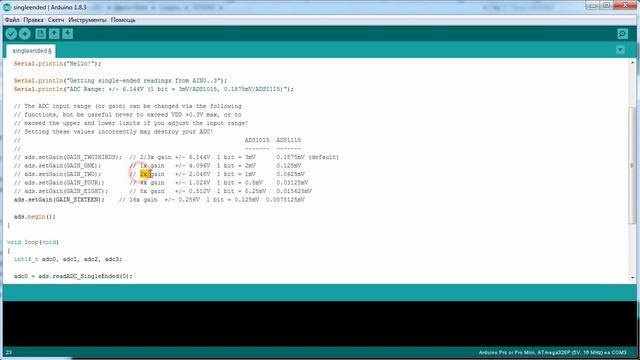
Task: Click the "The ADC input range" comment line
Action: (128, 106)
